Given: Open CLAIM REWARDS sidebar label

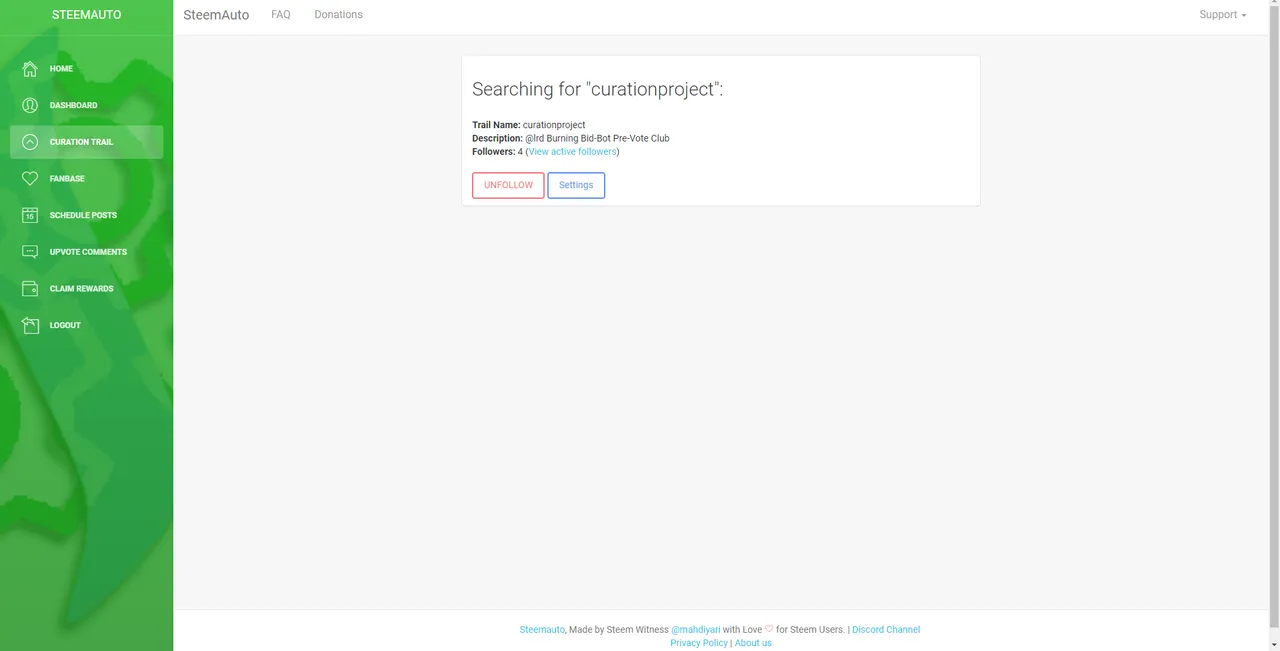Looking at the screenshot, I should (81, 289).
